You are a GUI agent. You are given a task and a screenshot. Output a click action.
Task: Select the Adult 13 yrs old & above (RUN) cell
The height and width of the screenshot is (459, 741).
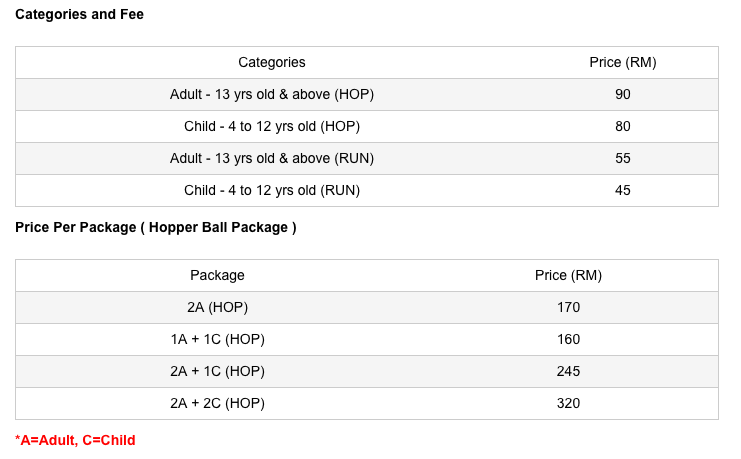click(x=272, y=158)
